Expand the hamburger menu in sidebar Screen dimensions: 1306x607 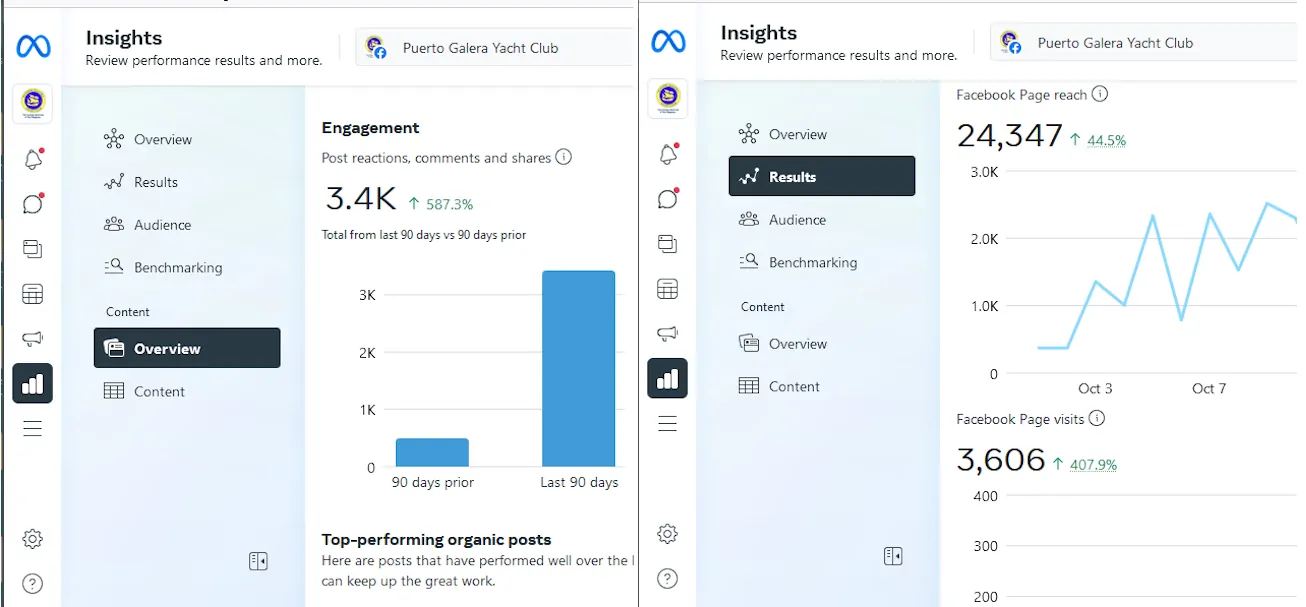(x=33, y=428)
